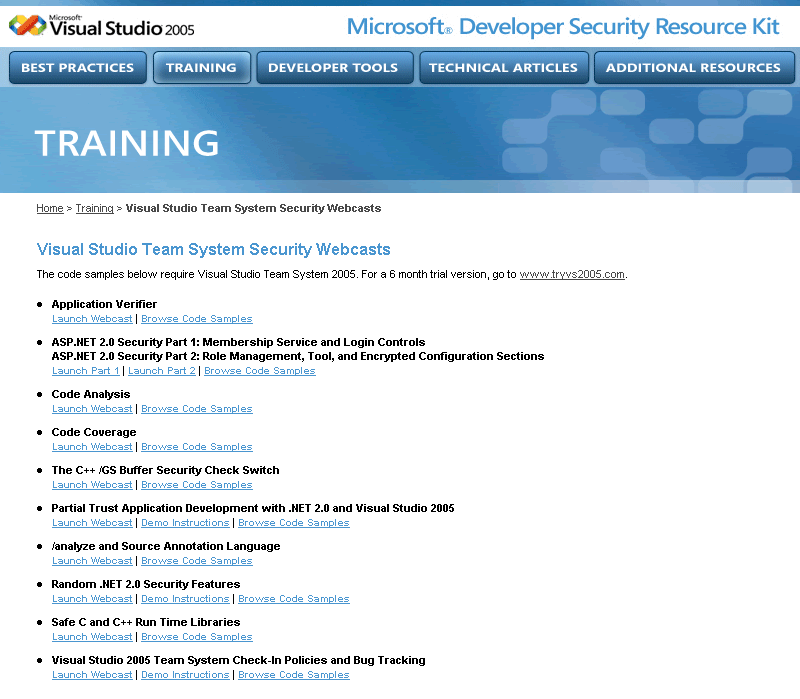Viewport: 800px width, 699px height.
Task: Launch Check-In Policies and Bug Tracking webcast
Action: click(x=92, y=675)
